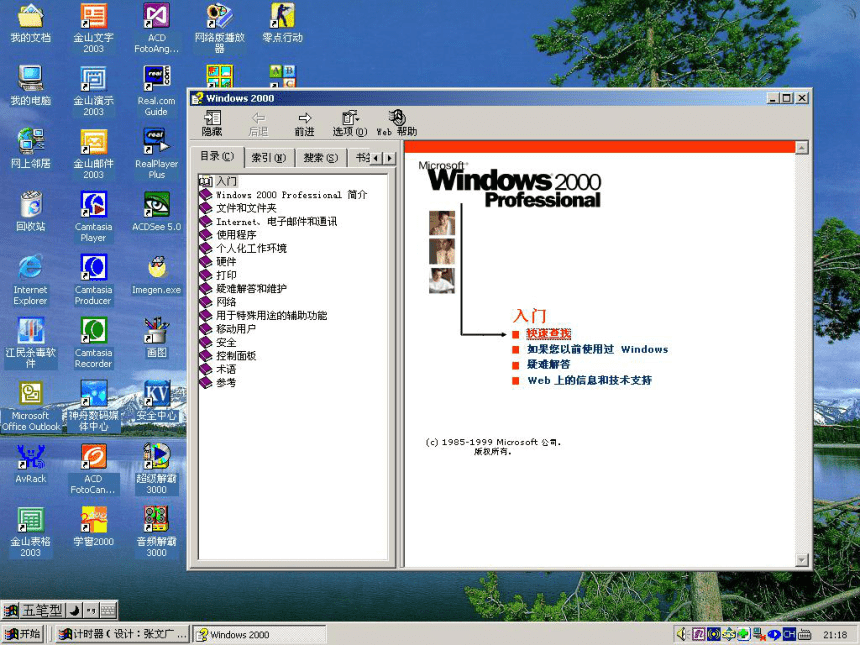Toggle the punctuation mode button on IME bar
Screen dimensions: 860x645
(x=91, y=610)
